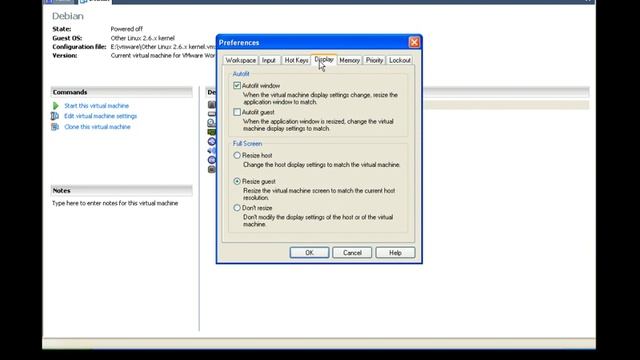Select the Resize host radio button
The width and height of the screenshot is (640, 360).
point(237,155)
